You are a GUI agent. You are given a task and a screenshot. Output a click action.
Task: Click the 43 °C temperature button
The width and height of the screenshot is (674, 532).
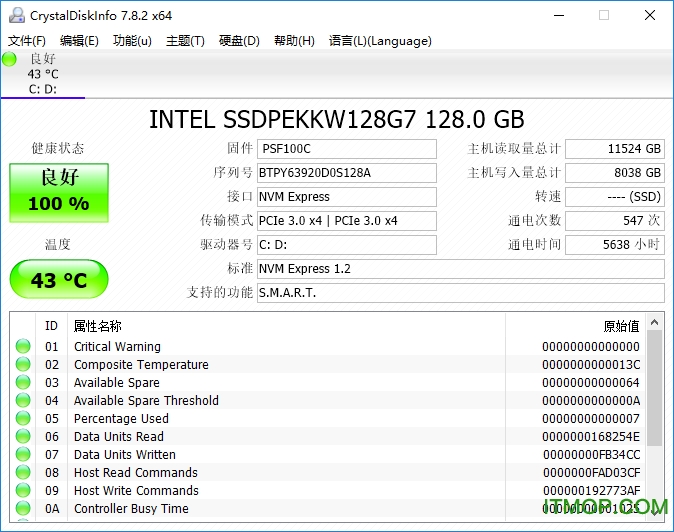[x=58, y=280]
